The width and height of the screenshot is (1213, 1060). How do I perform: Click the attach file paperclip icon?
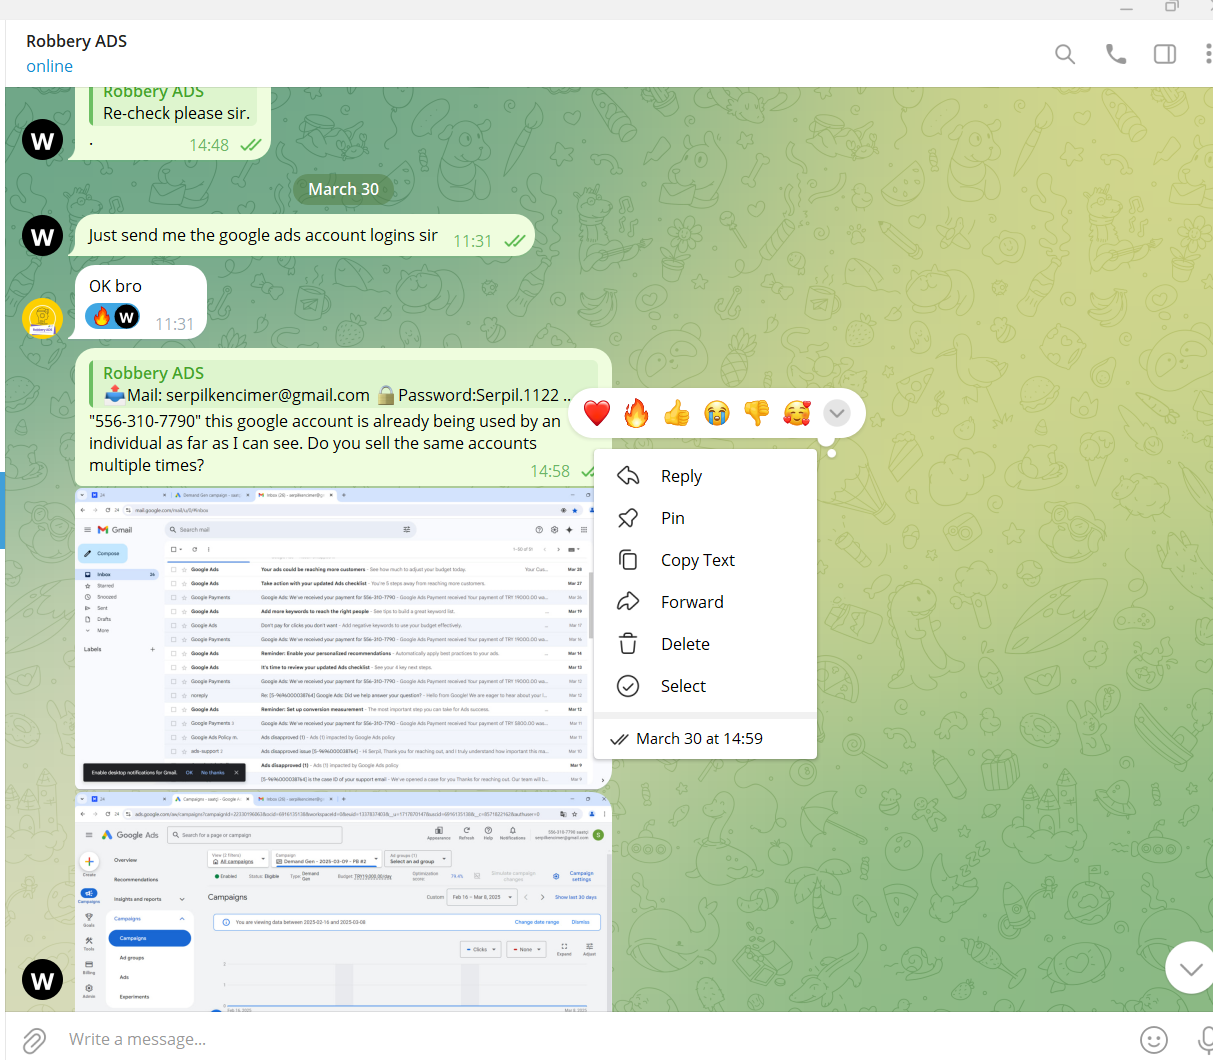tap(34, 1040)
